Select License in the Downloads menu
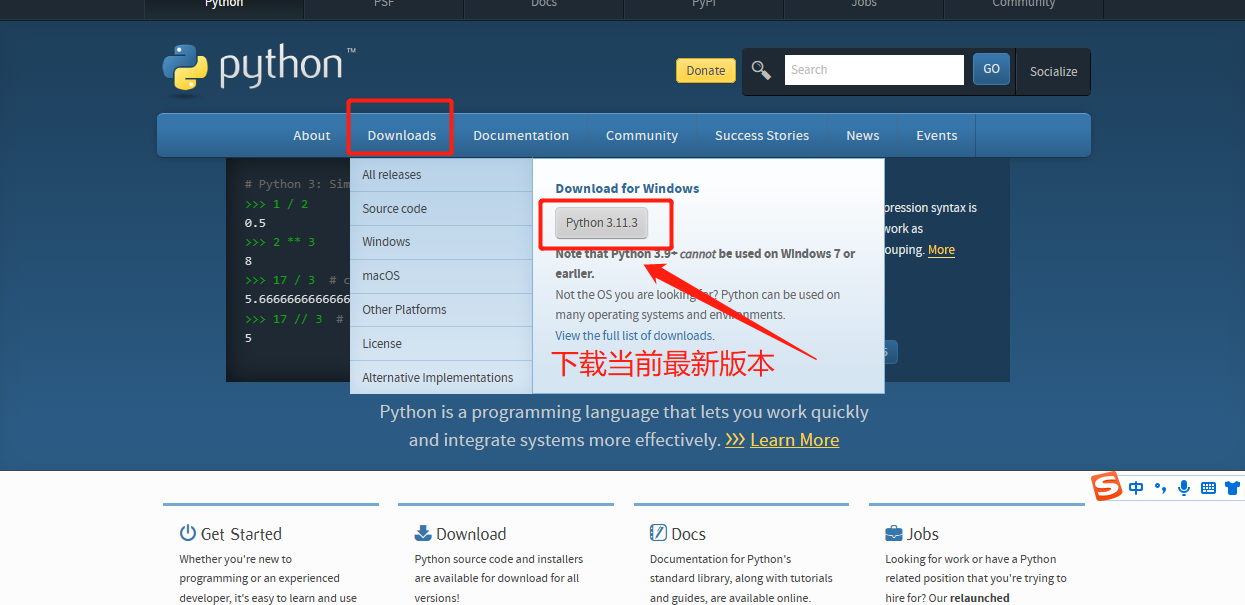The width and height of the screenshot is (1245, 605). (441, 344)
